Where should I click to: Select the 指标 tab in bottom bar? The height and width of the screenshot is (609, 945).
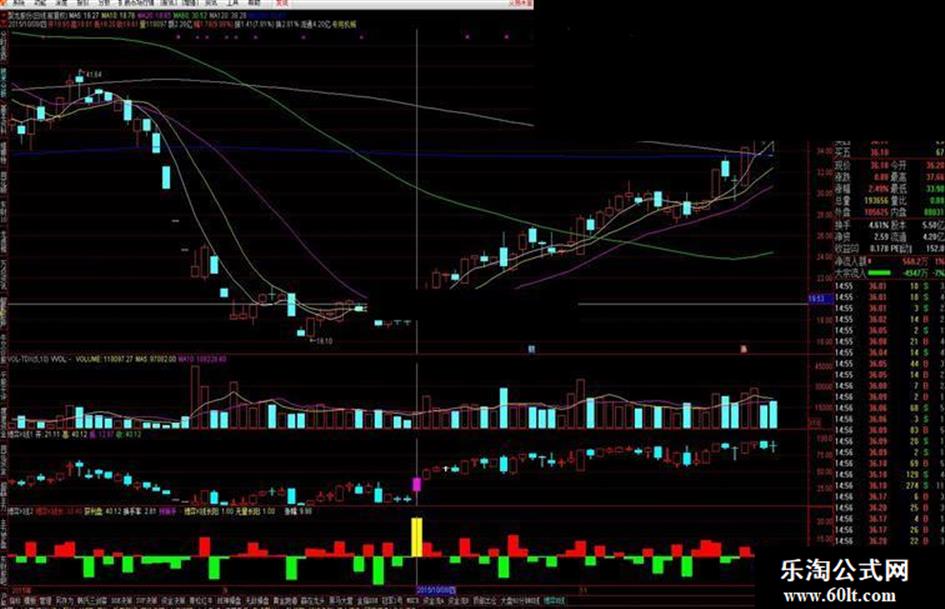click(13, 601)
